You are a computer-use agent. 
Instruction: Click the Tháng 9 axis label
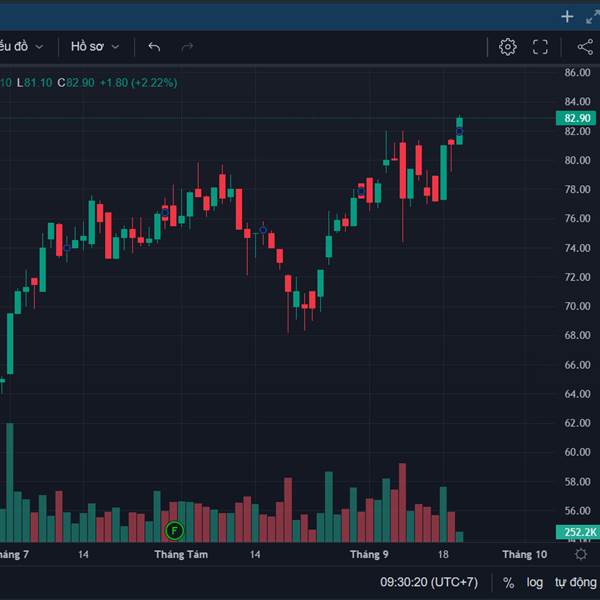pyautogui.click(x=369, y=554)
